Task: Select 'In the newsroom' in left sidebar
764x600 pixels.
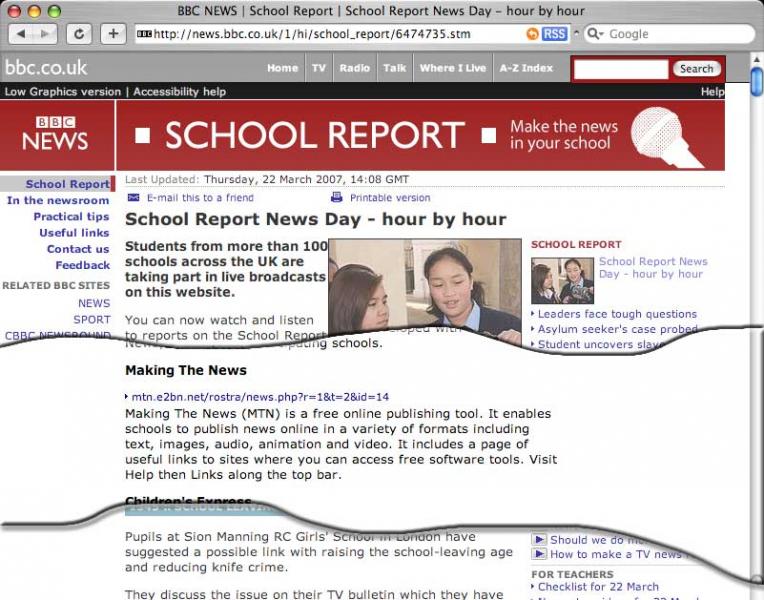Action: pos(58,200)
